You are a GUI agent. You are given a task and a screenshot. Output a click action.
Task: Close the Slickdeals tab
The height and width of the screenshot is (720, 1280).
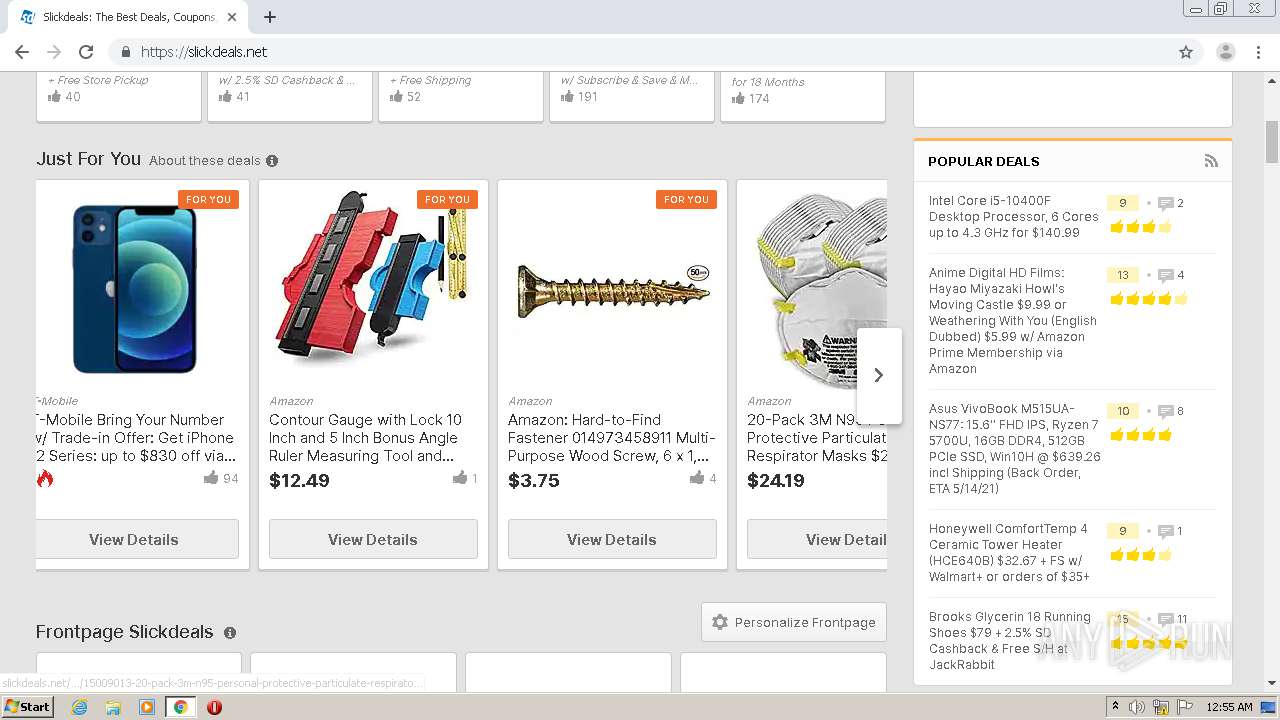coord(232,17)
